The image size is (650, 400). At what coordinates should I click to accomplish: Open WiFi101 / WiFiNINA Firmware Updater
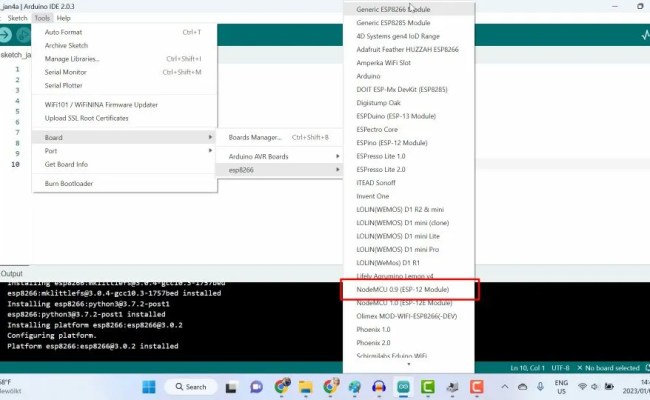tap(124, 104)
